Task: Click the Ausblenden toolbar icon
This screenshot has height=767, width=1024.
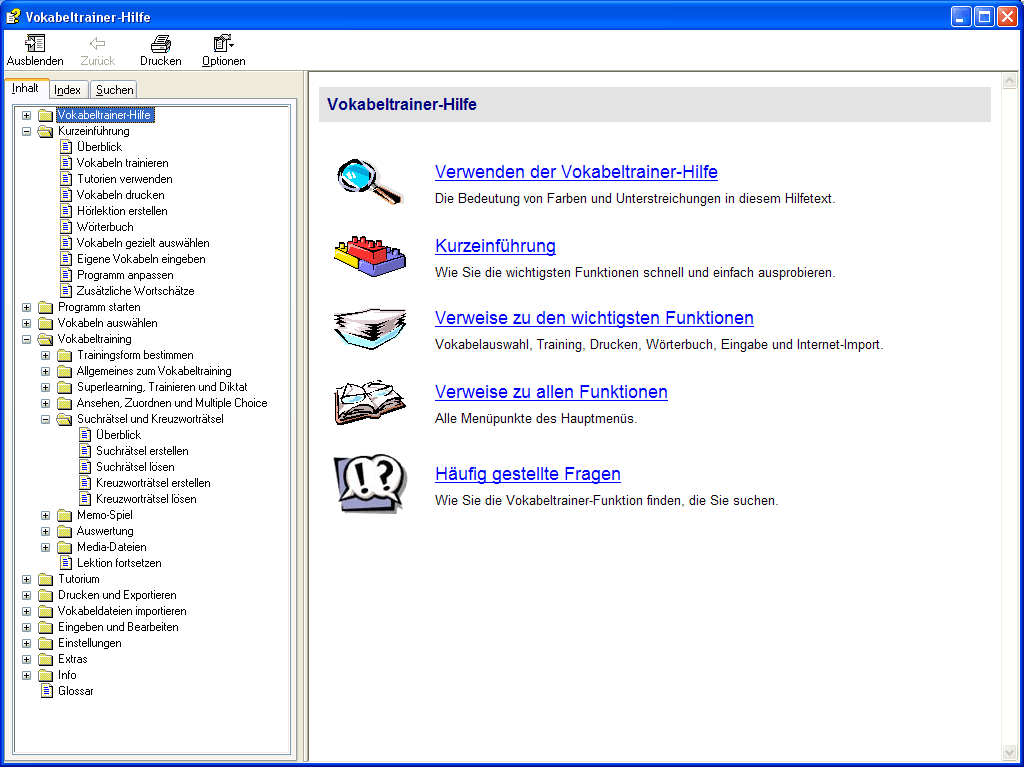Action: click(35, 43)
